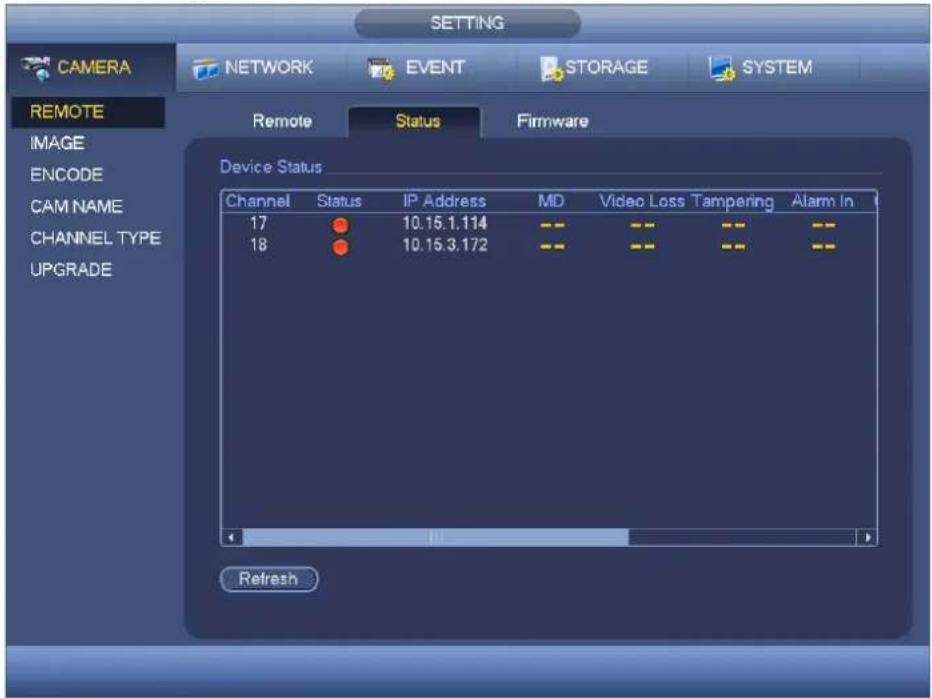
Task: Open CHANNEL TYPE in the sidebar
Action: point(95,238)
